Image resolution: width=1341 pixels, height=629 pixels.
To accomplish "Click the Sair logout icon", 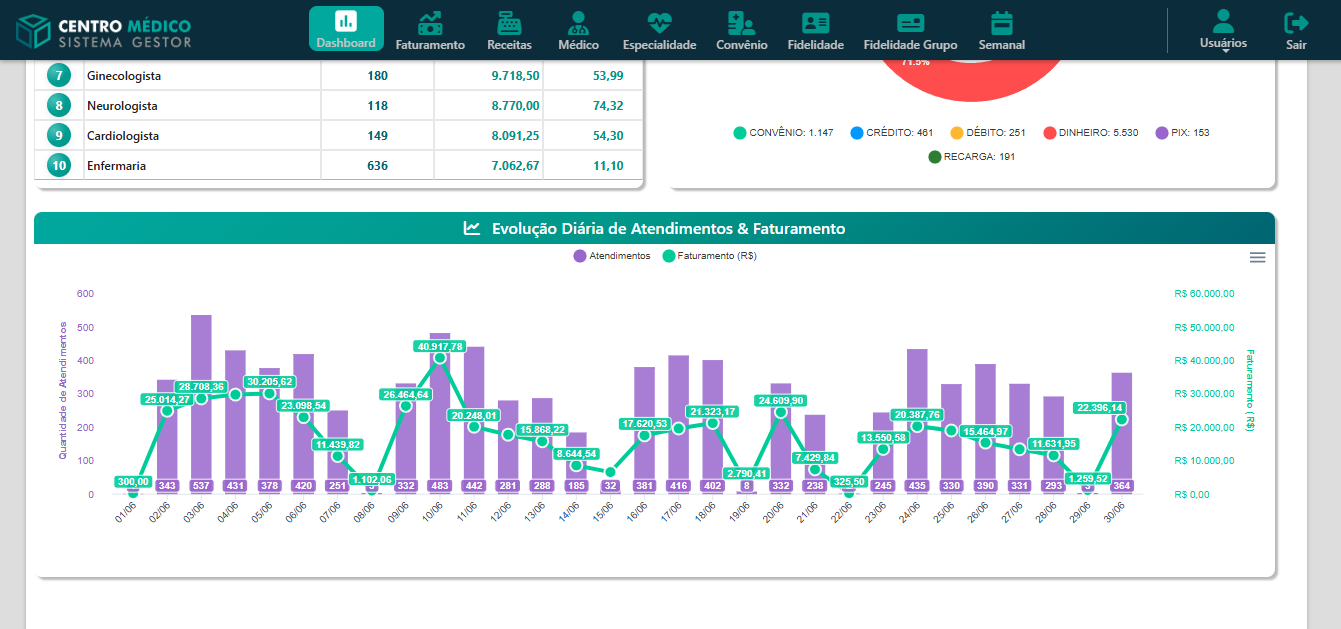I will pos(1296,23).
